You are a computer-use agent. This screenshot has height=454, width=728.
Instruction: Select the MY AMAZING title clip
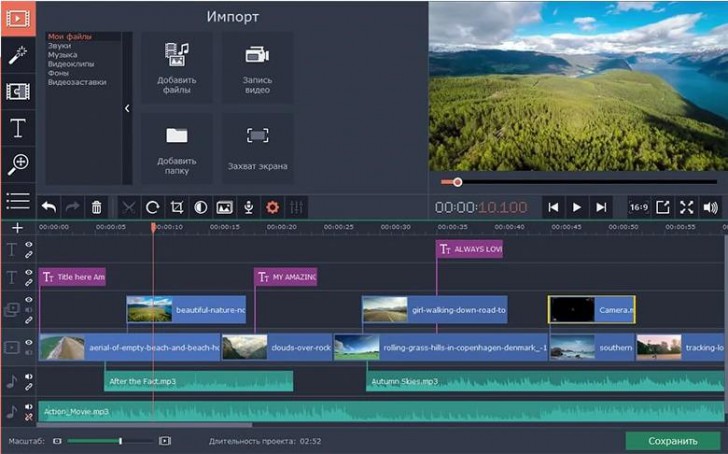[286, 277]
